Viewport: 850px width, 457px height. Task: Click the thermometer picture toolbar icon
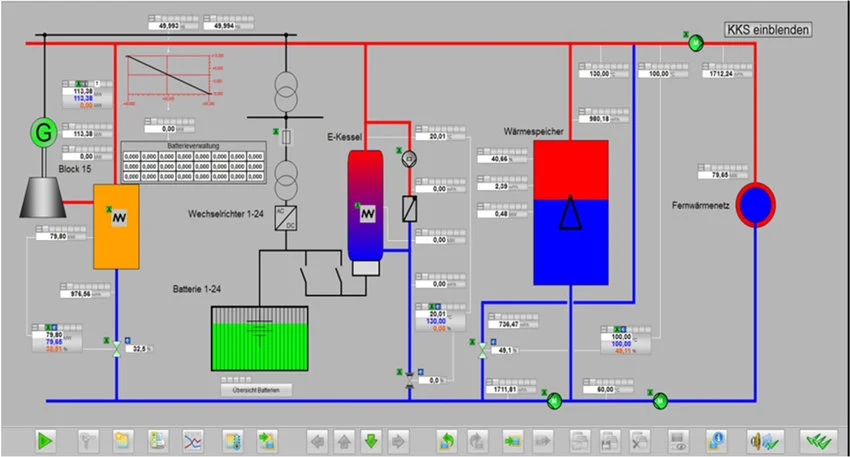tap(233, 441)
